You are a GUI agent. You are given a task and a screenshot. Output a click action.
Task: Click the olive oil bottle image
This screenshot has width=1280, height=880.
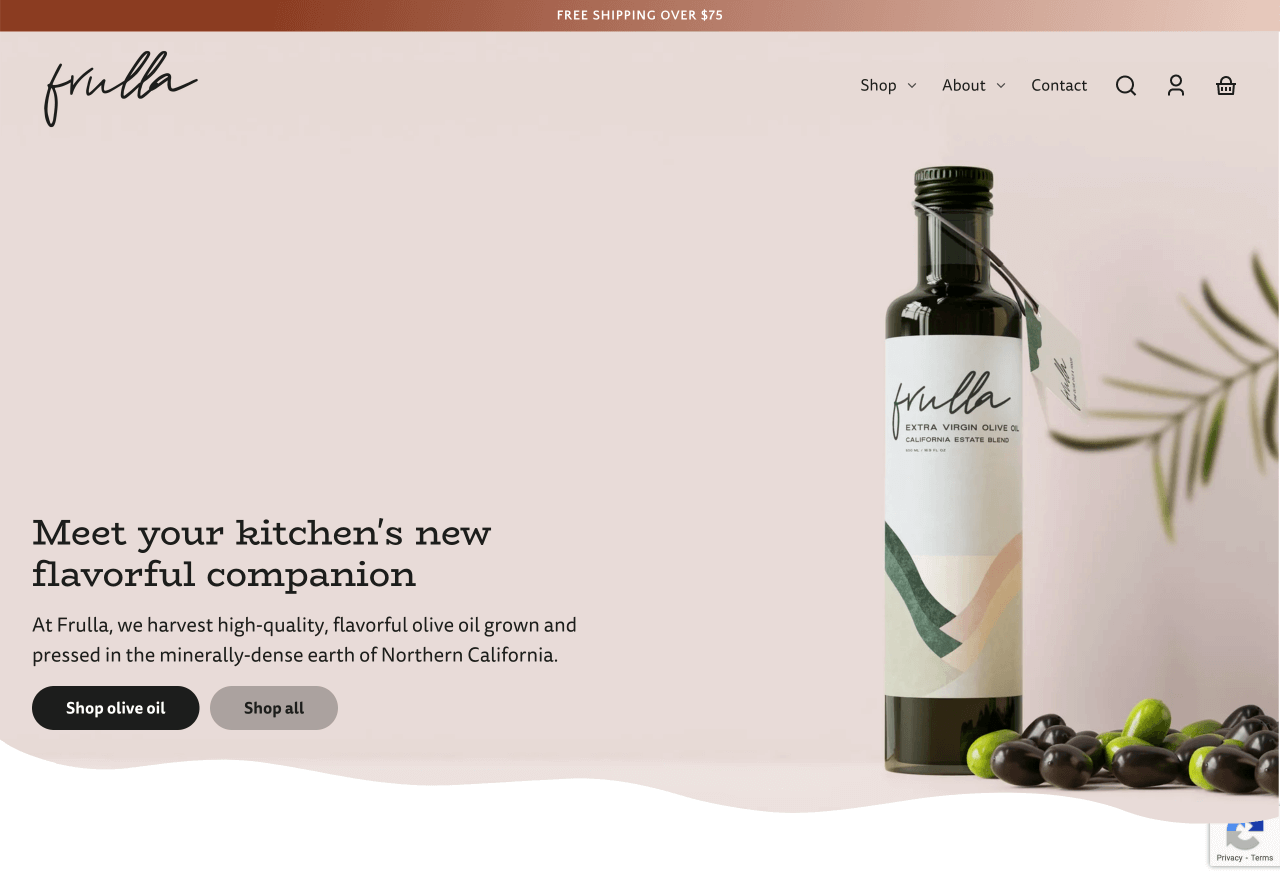954,470
